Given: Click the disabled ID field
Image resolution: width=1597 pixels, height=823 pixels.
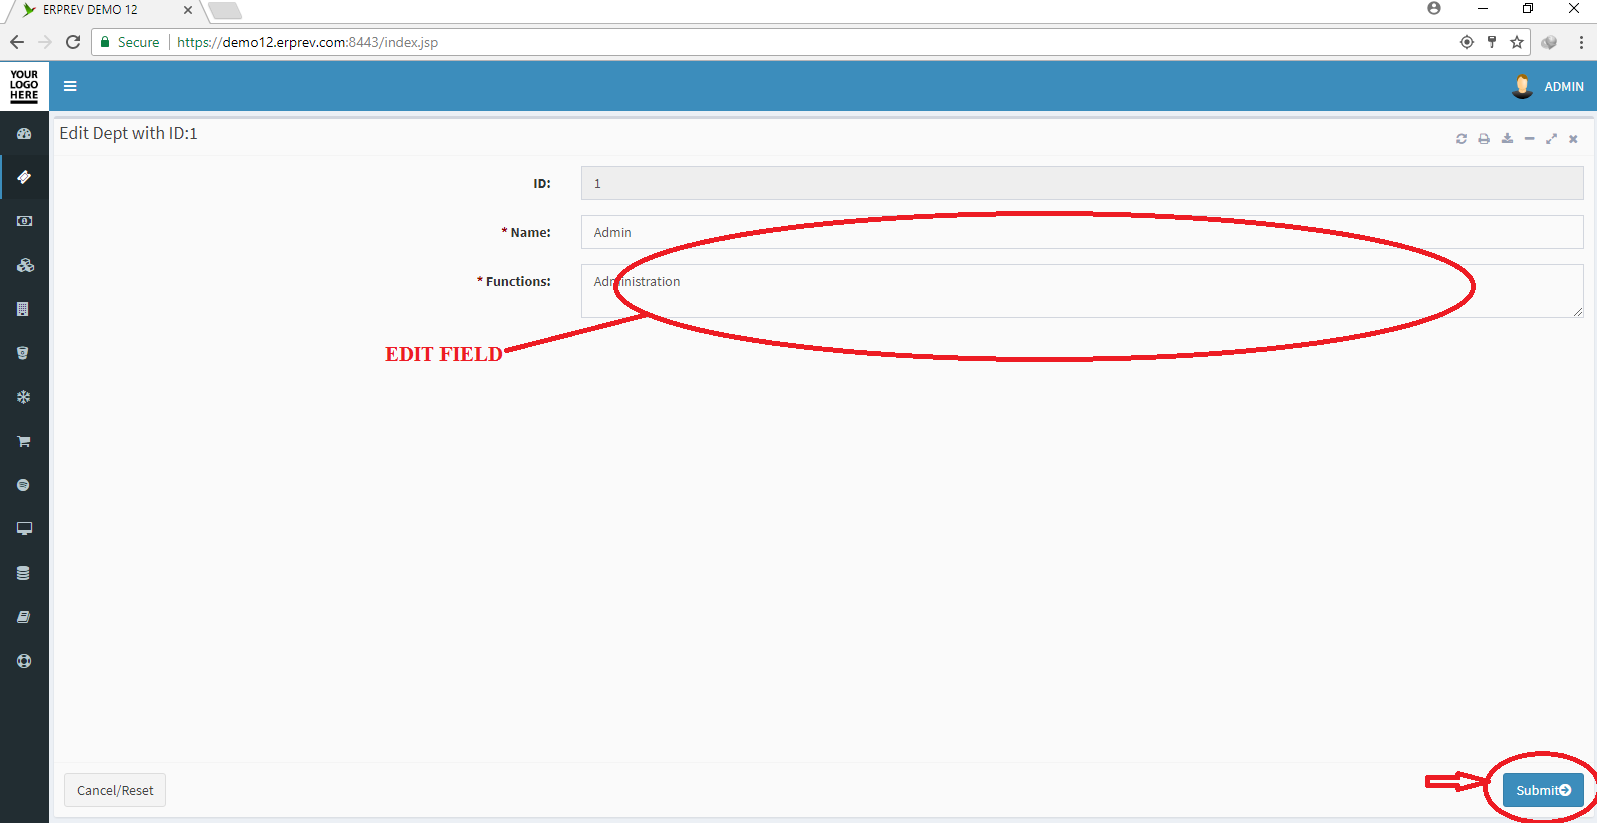Looking at the screenshot, I should [x=1082, y=183].
